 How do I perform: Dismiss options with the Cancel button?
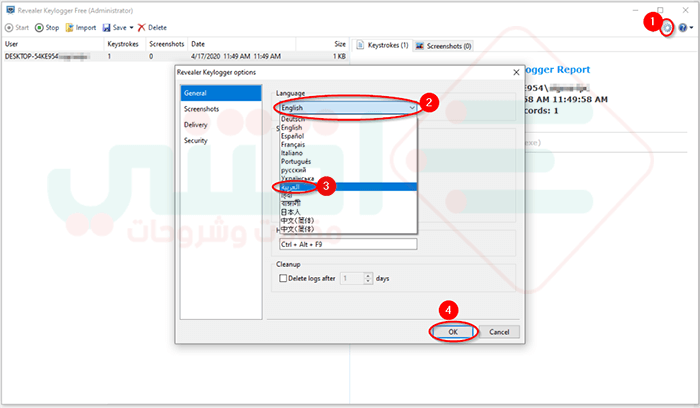(x=499, y=332)
